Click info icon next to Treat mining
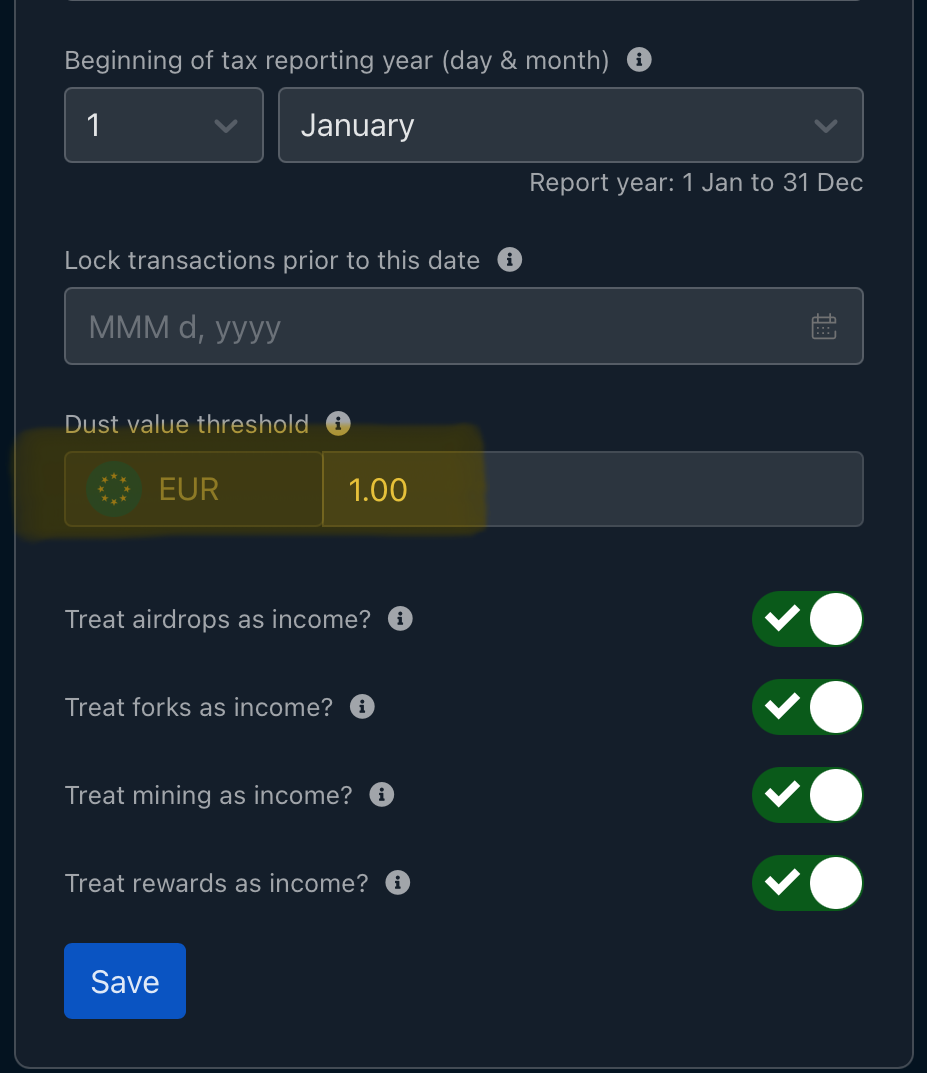Viewport: 927px width, 1073px height. (382, 794)
